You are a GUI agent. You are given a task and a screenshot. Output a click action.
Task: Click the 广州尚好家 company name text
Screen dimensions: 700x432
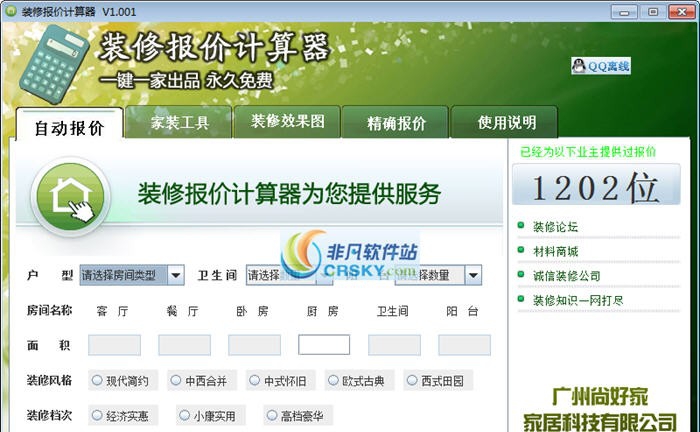click(x=600, y=396)
